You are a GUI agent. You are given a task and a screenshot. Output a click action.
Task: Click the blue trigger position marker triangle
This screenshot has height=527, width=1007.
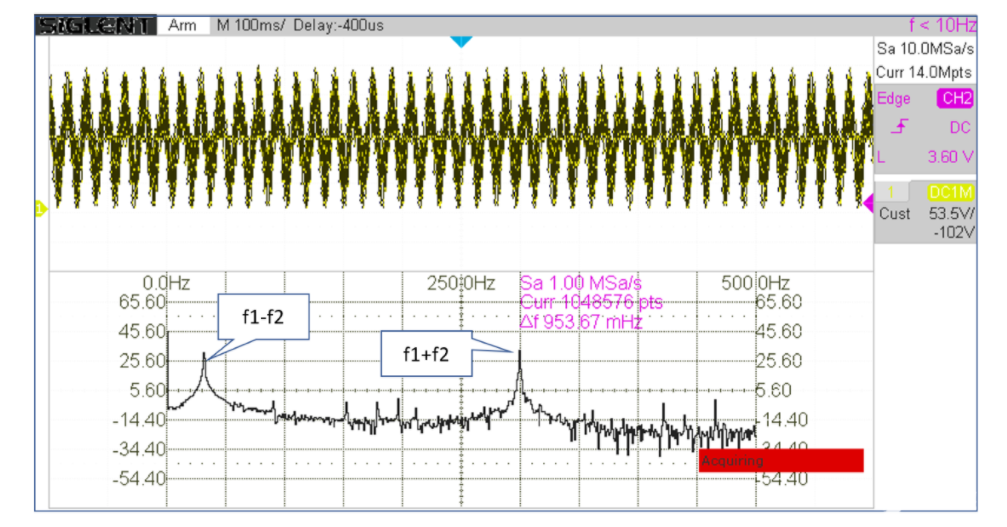pyautogui.click(x=461, y=42)
